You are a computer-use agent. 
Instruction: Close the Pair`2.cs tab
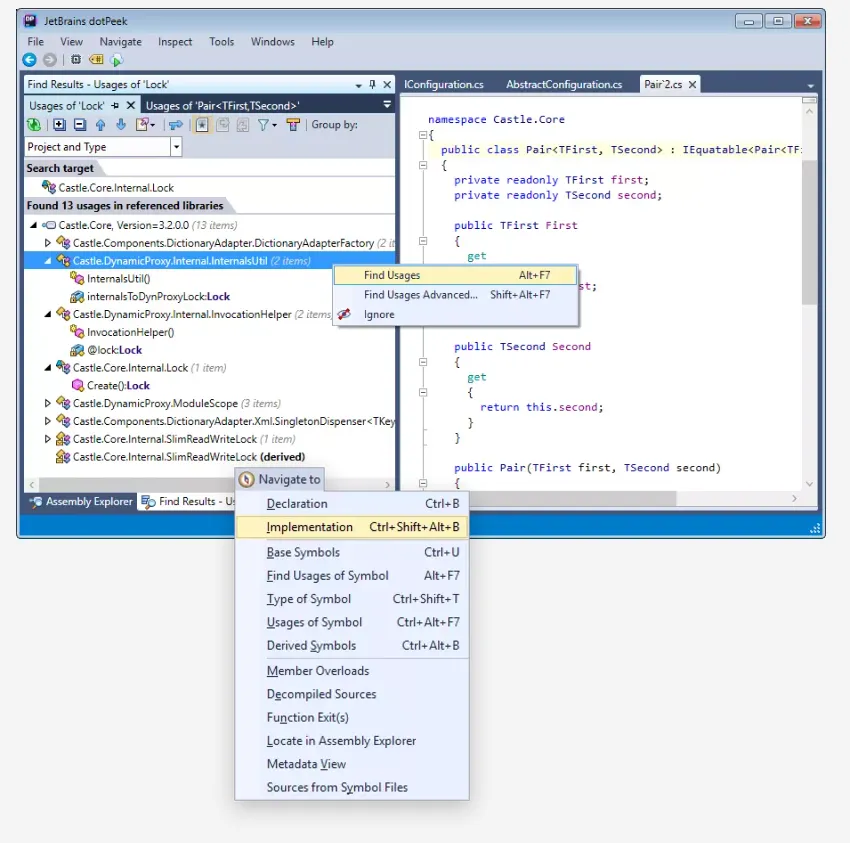coord(692,85)
